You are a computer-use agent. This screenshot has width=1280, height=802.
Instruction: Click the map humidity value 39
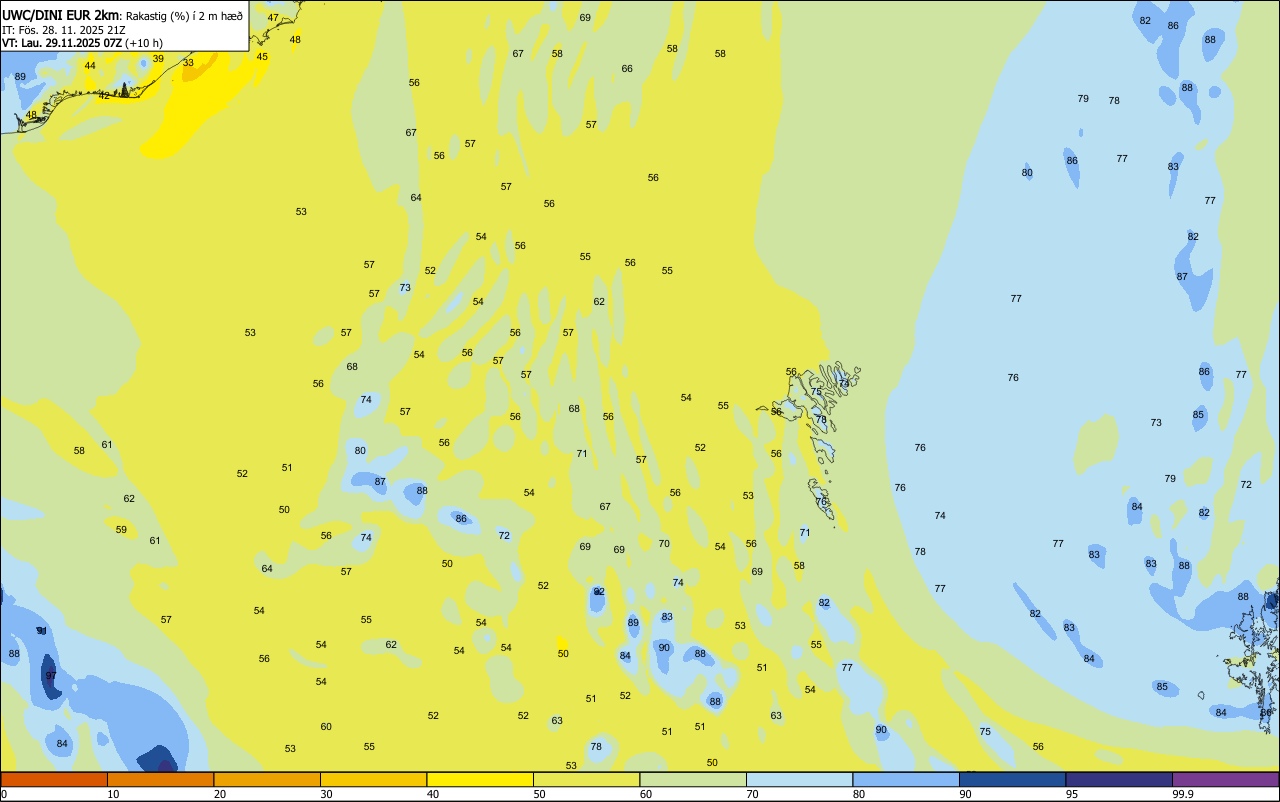tap(158, 58)
